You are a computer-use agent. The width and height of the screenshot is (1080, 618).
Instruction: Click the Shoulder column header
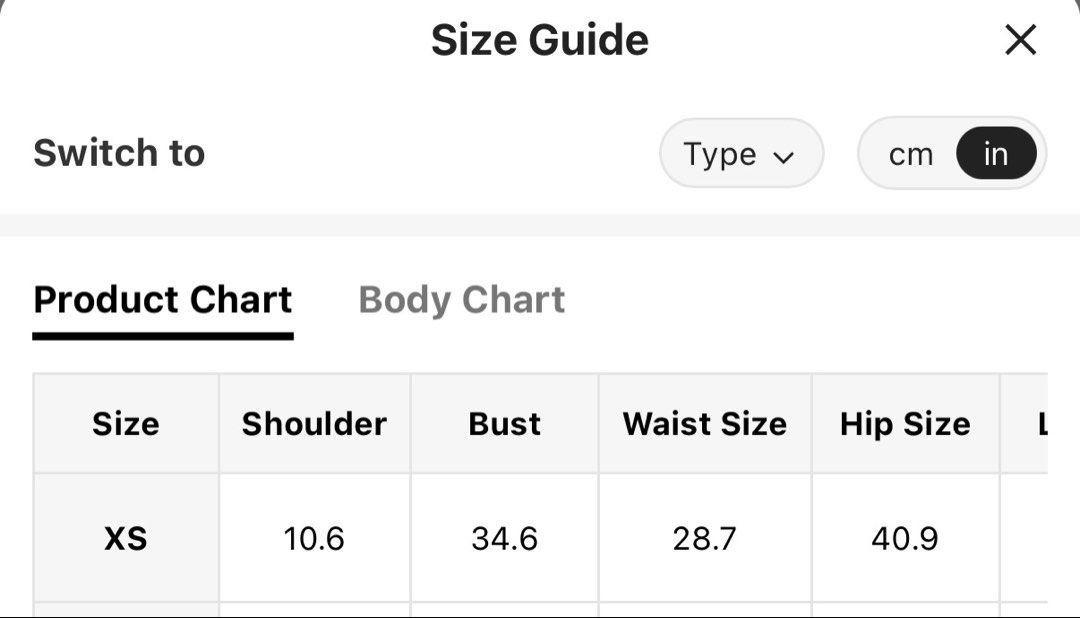click(x=314, y=424)
